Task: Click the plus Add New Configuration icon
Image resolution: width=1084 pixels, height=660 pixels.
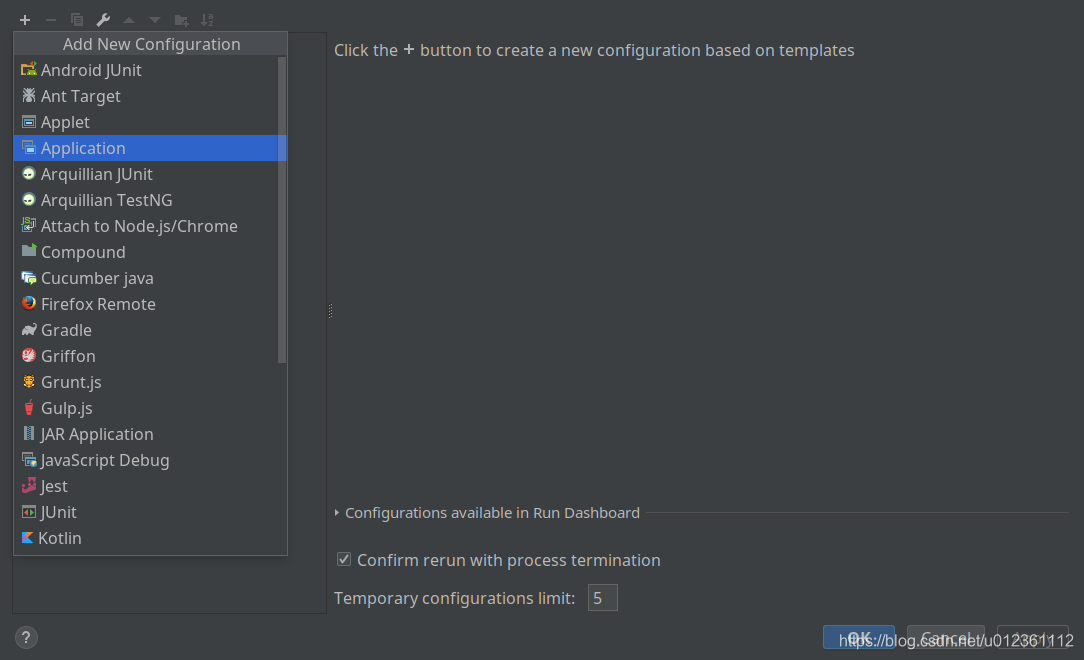Action: (x=25, y=20)
